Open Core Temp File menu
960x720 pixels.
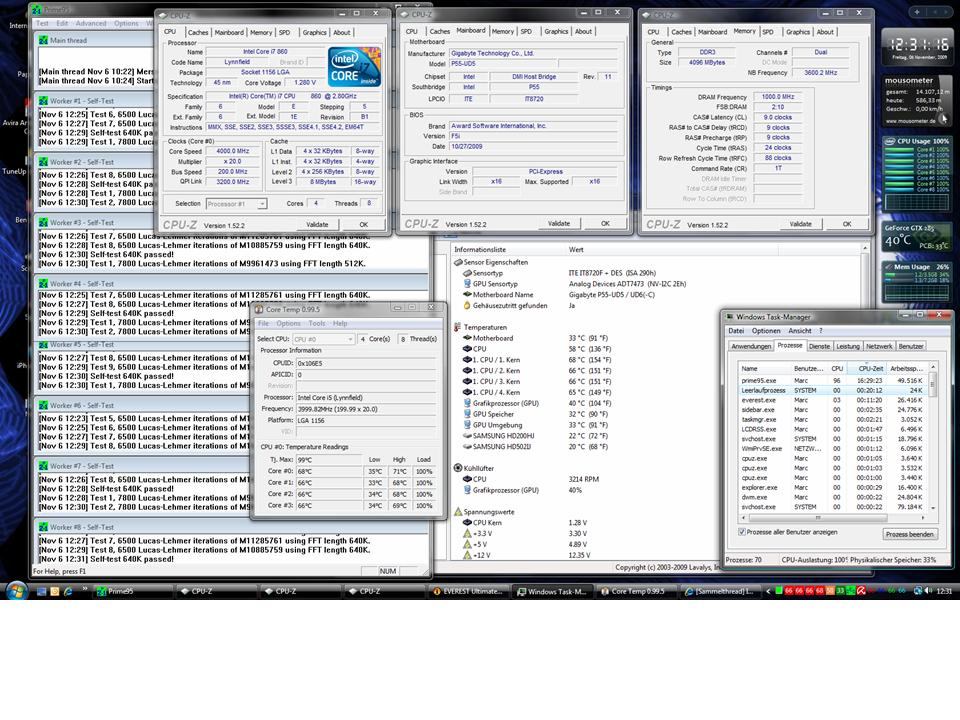click(263, 323)
